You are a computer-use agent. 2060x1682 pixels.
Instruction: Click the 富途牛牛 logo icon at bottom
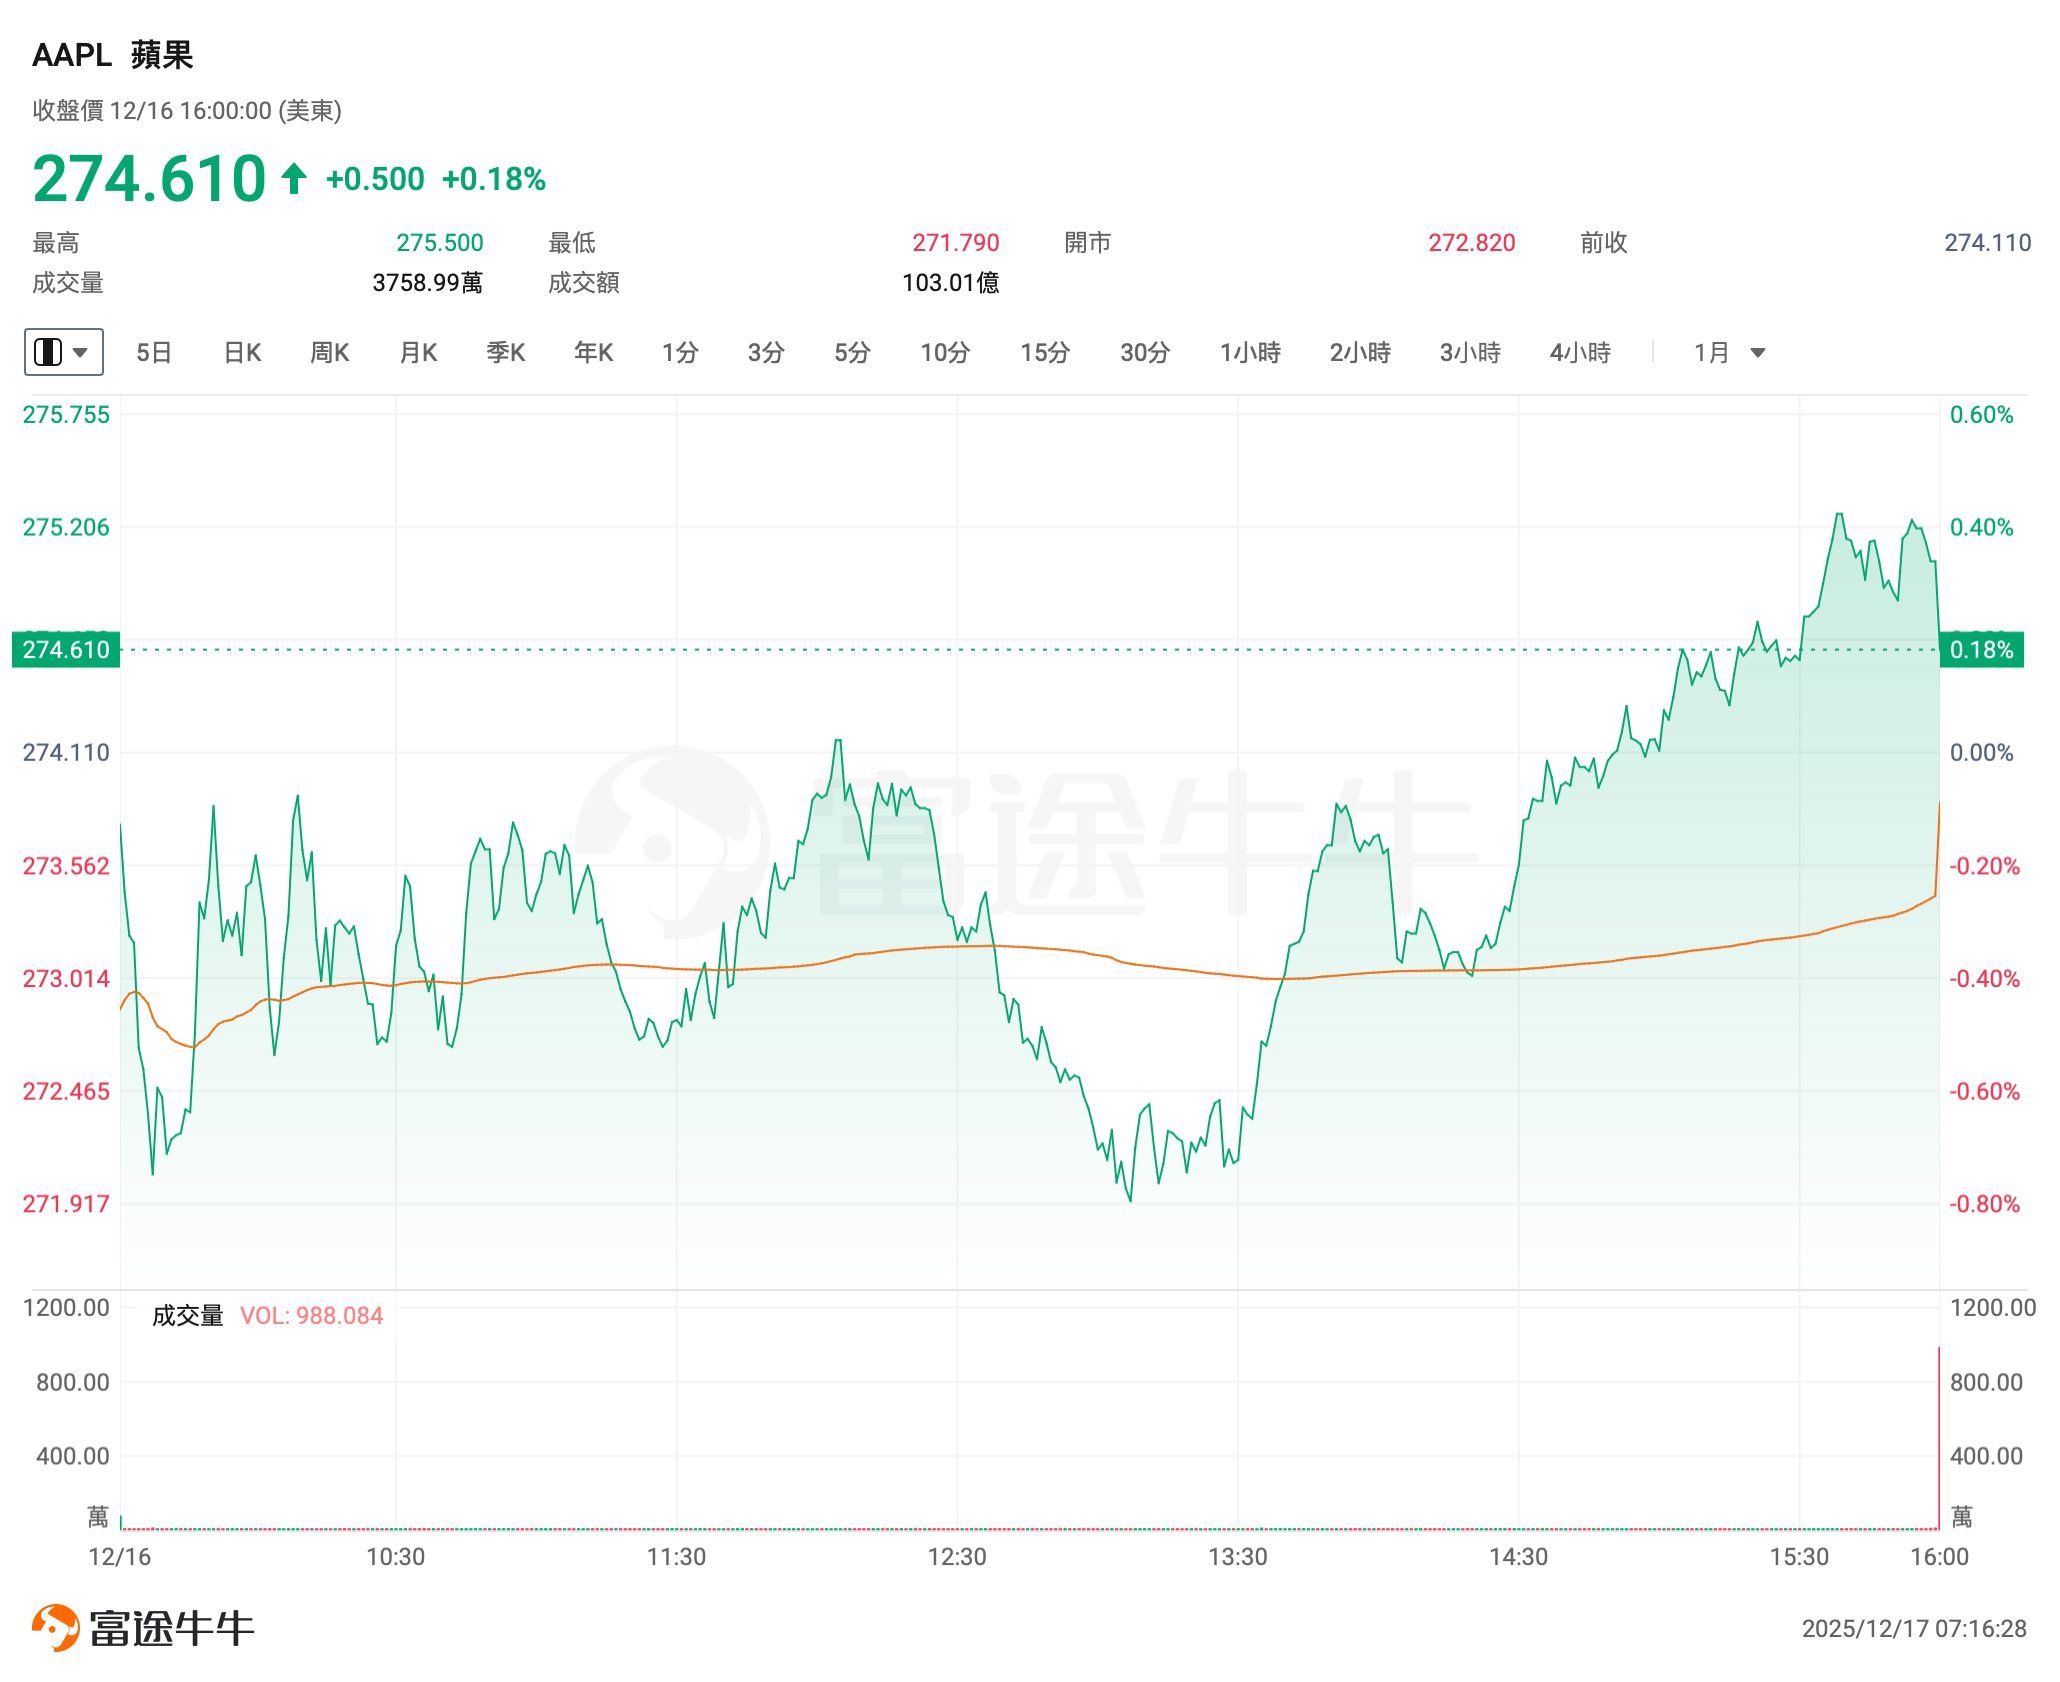point(56,1627)
